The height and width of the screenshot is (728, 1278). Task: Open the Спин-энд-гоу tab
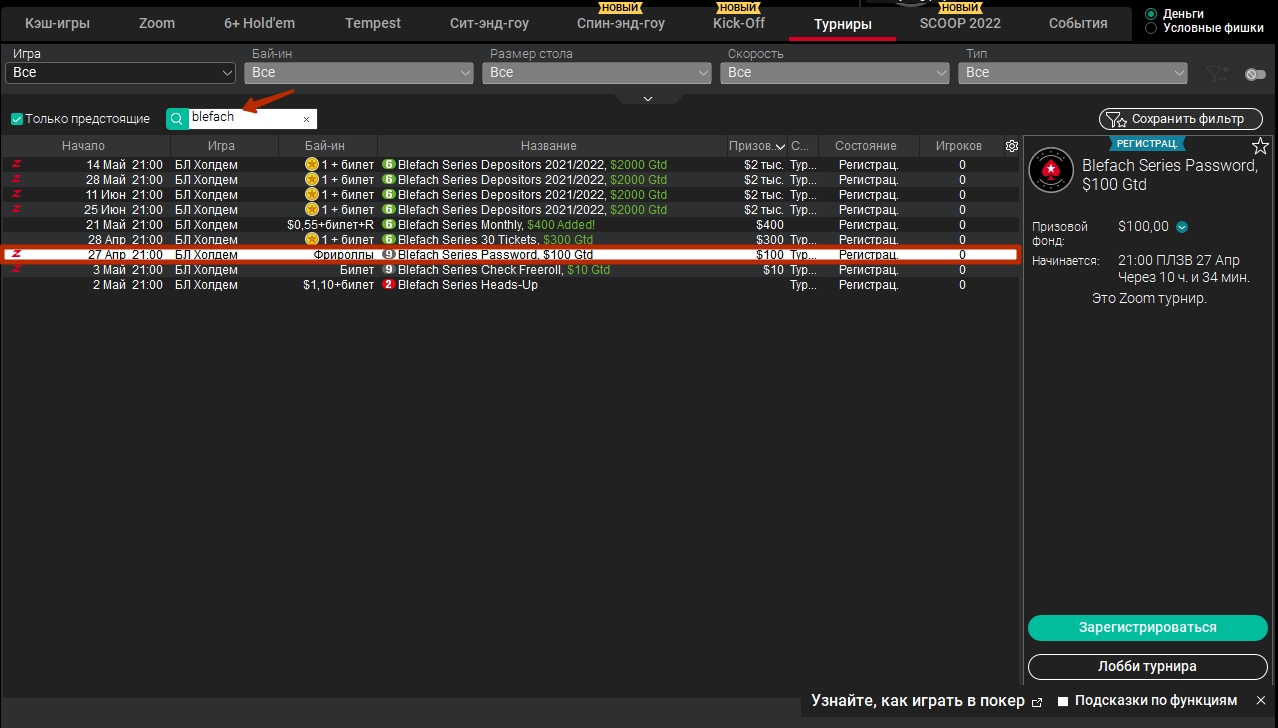tap(621, 23)
